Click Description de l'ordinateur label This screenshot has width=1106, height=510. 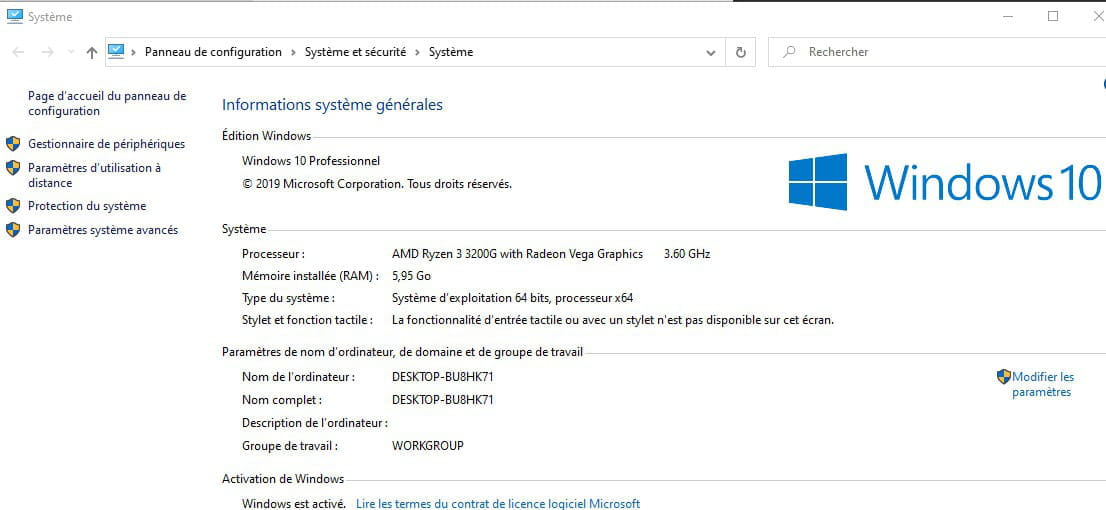point(315,423)
